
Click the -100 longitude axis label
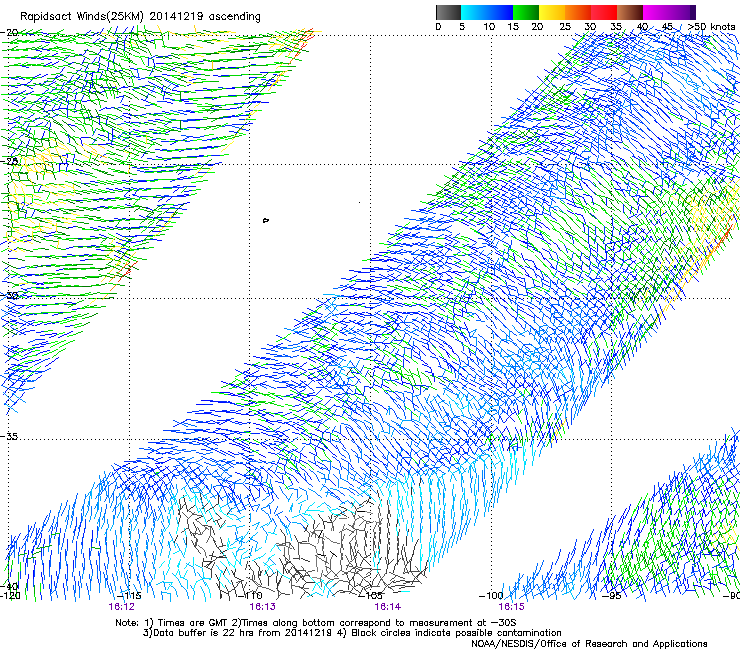[491, 595]
